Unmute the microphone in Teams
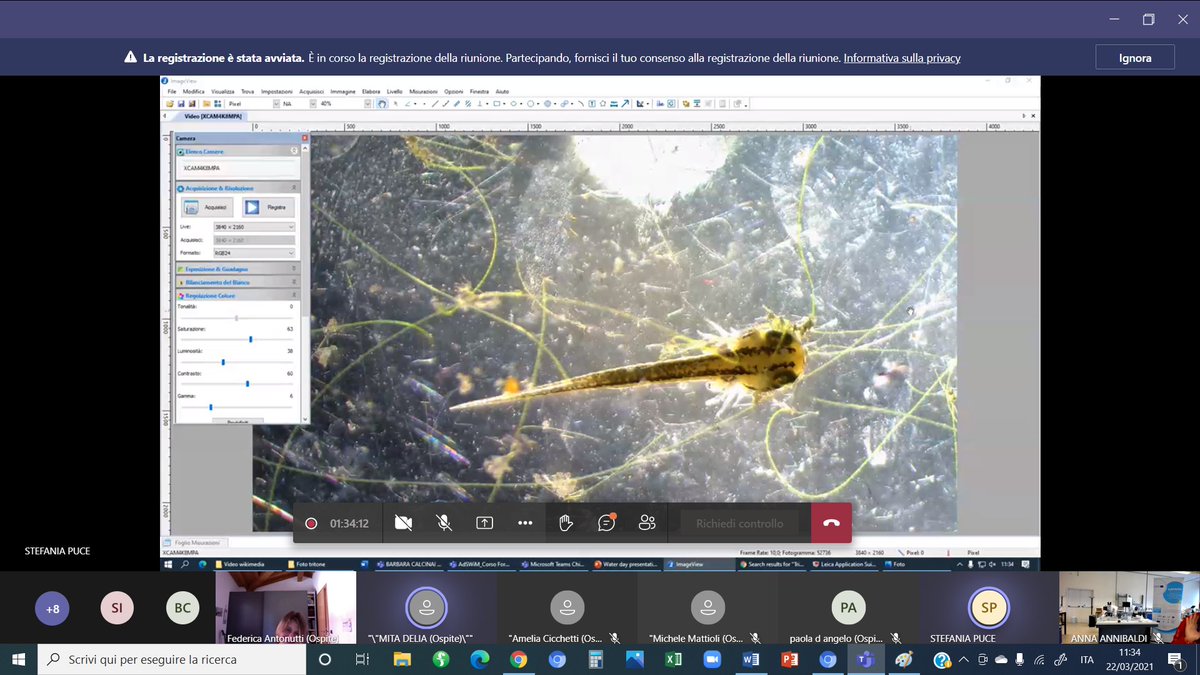Viewport: 1200px width, 675px height. coord(444,523)
